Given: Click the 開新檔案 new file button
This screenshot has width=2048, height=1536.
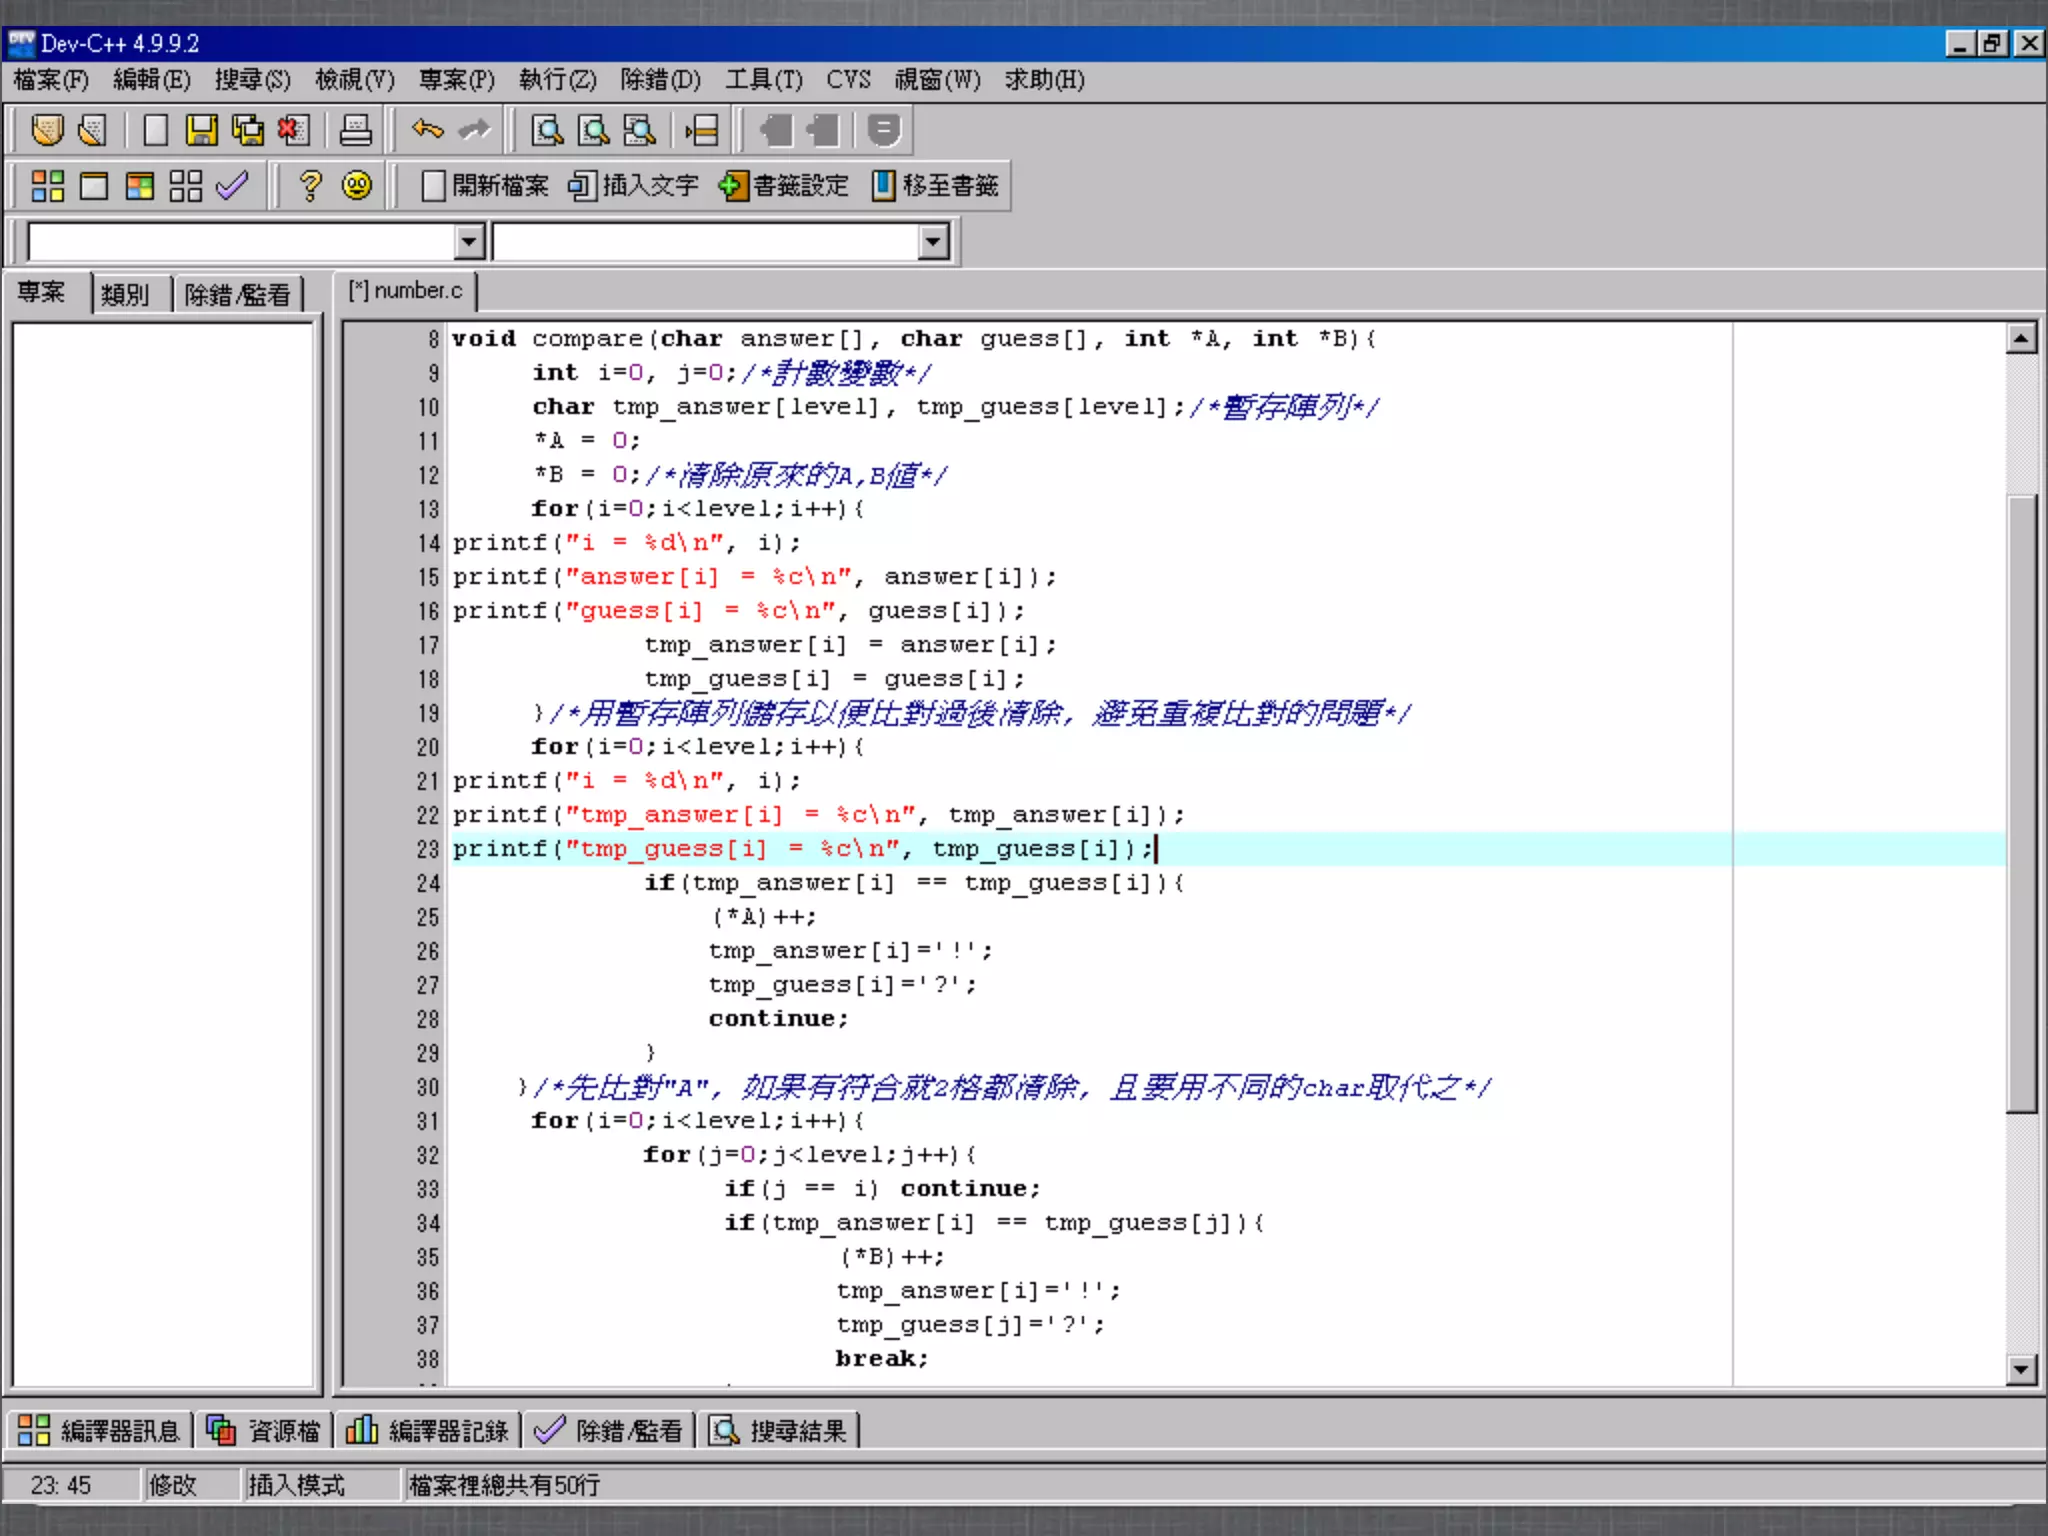Looking at the screenshot, I should pyautogui.click(x=486, y=186).
